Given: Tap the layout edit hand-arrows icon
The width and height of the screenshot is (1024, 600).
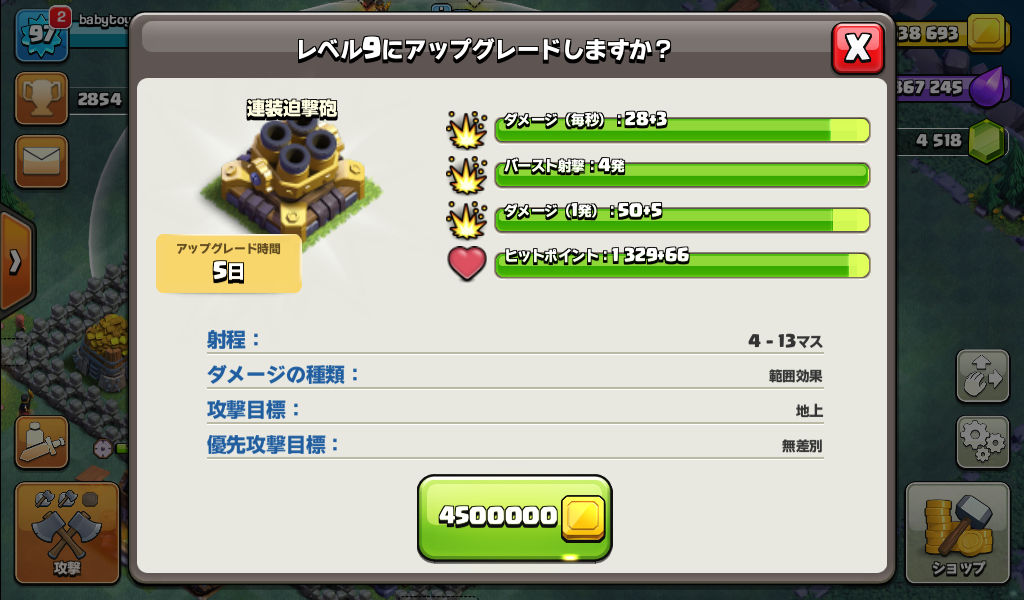Looking at the screenshot, I should pos(983,375).
